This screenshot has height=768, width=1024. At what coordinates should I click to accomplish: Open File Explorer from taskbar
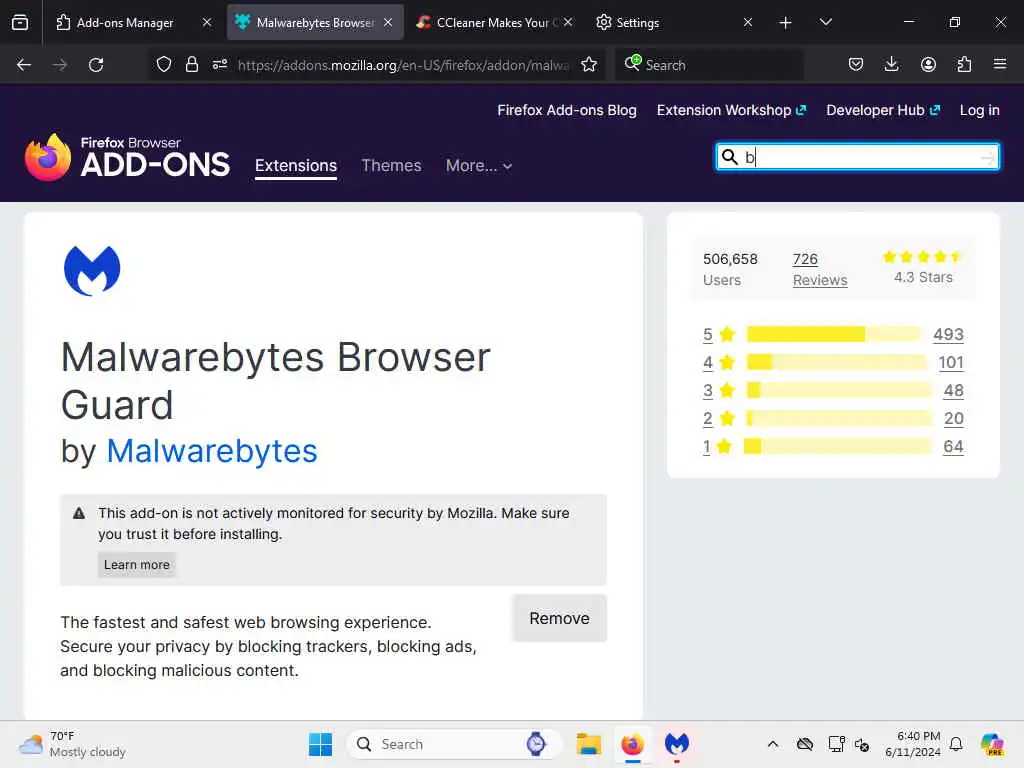pyautogui.click(x=588, y=744)
